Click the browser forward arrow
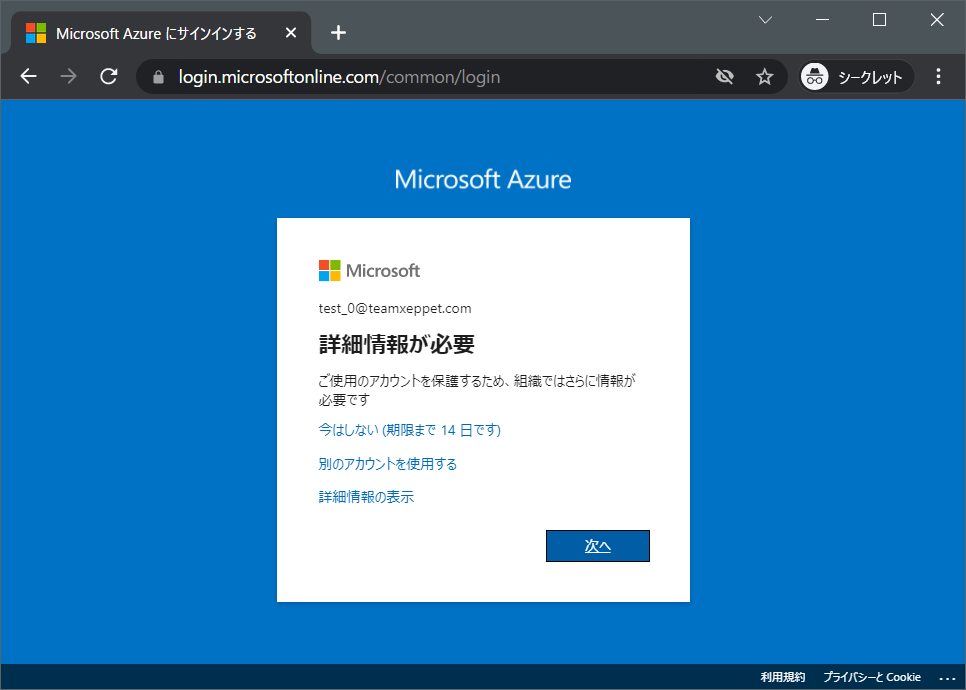Image resolution: width=966 pixels, height=690 pixels. click(68, 76)
